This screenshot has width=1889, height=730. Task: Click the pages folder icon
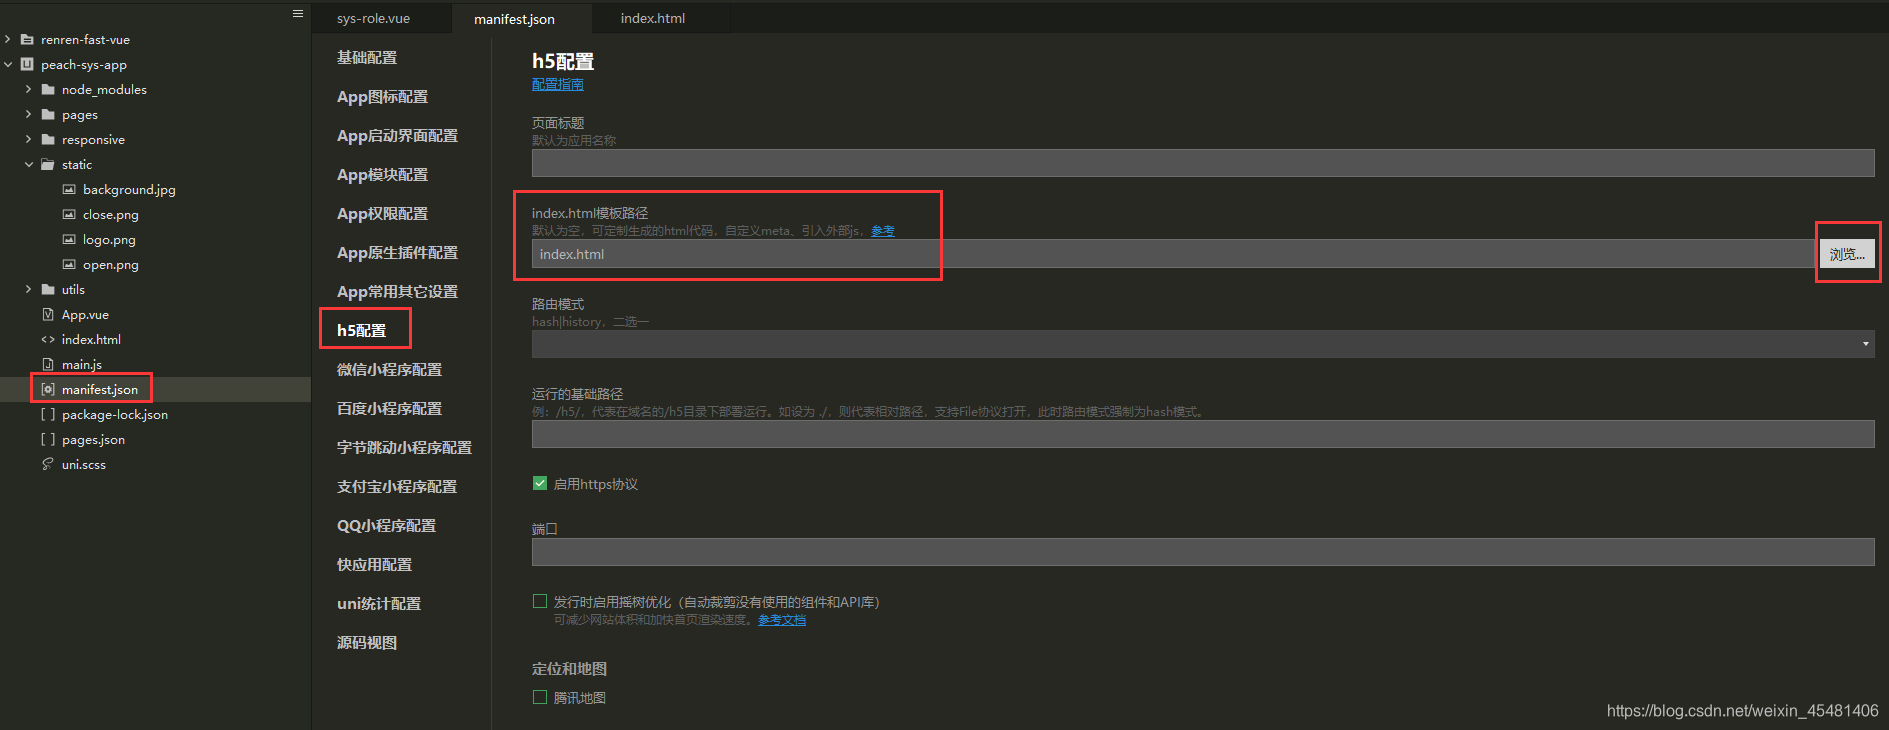click(48, 115)
